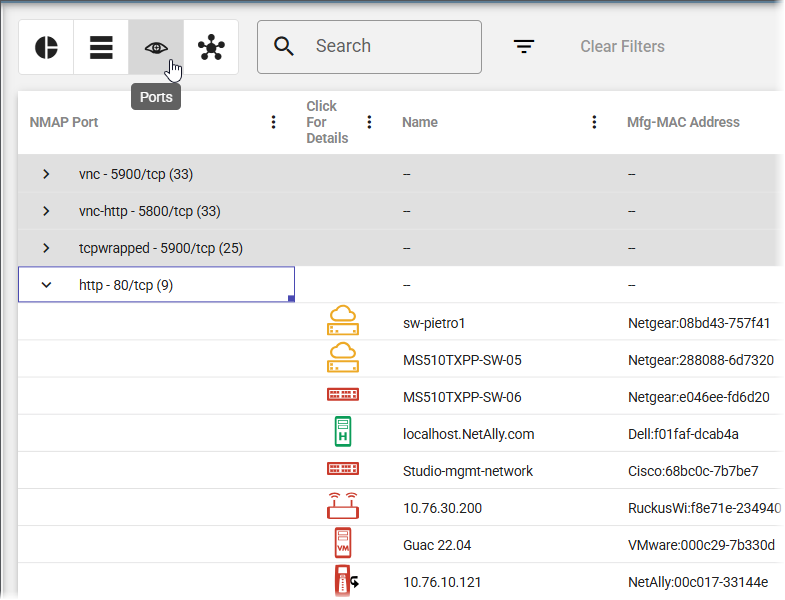Click the search magnifier icon
The height and width of the screenshot is (600, 785).
[284, 46]
